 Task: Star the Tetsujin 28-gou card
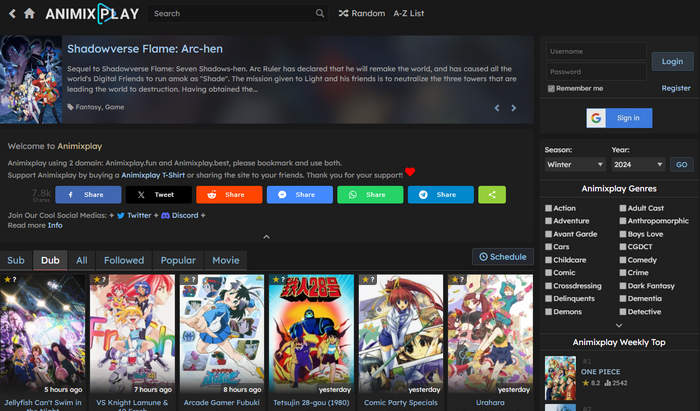pos(278,279)
